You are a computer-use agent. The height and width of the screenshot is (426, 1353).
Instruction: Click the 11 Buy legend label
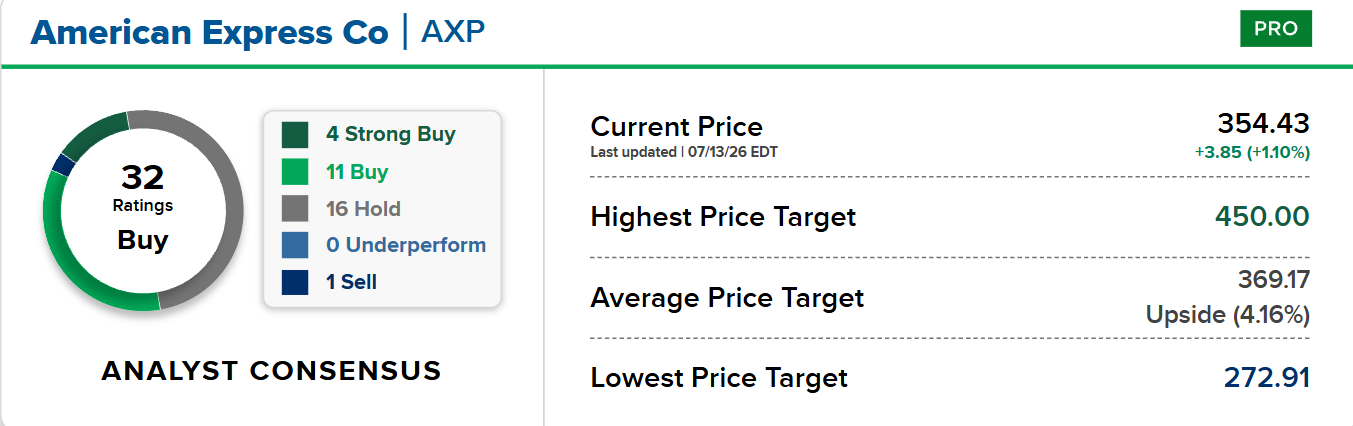pyautogui.click(x=357, y=172)
